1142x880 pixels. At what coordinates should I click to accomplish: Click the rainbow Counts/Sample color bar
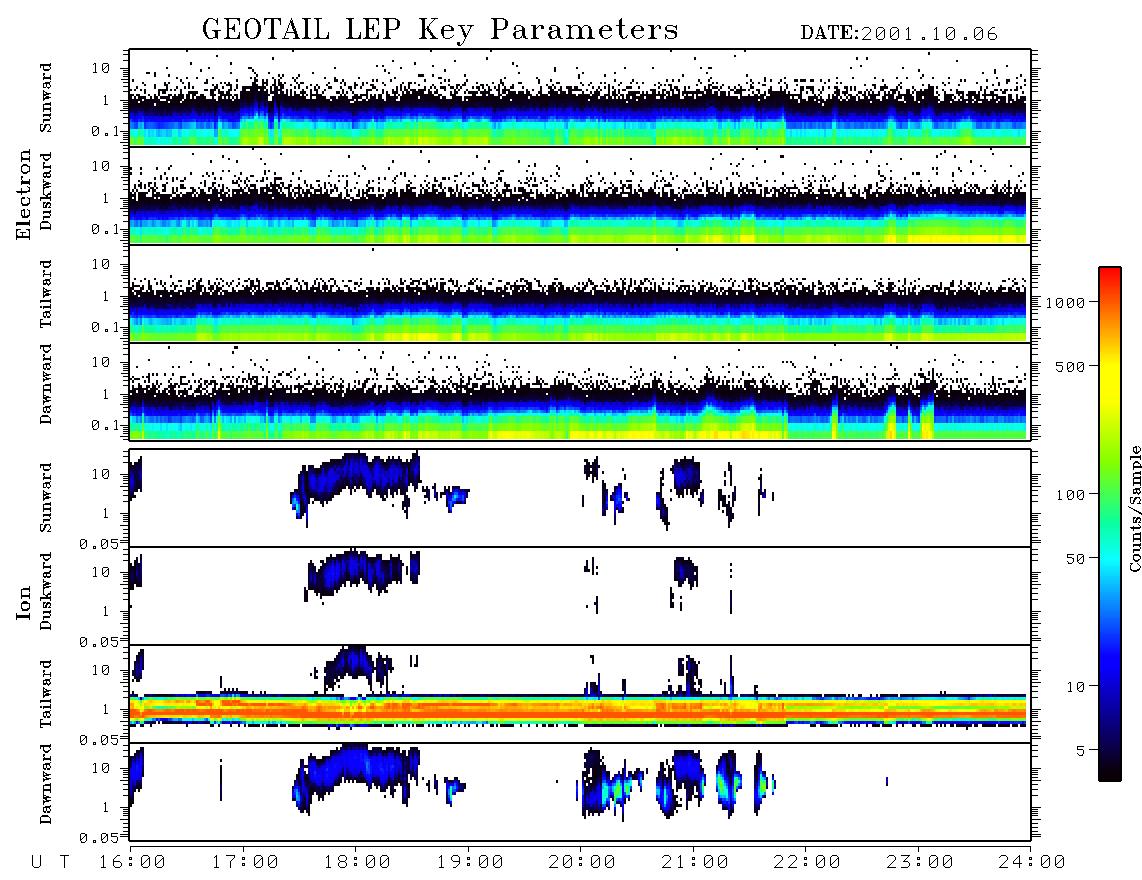tap(1110, 525)
